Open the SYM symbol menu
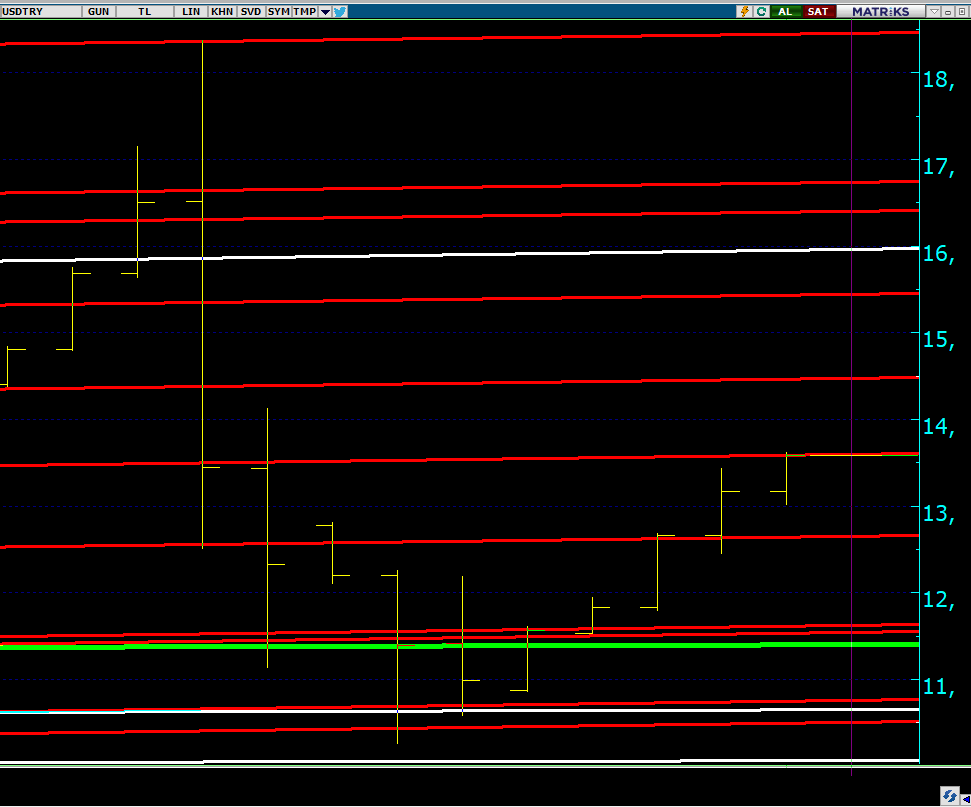This screenshot has height=807, width=971. 279,12
